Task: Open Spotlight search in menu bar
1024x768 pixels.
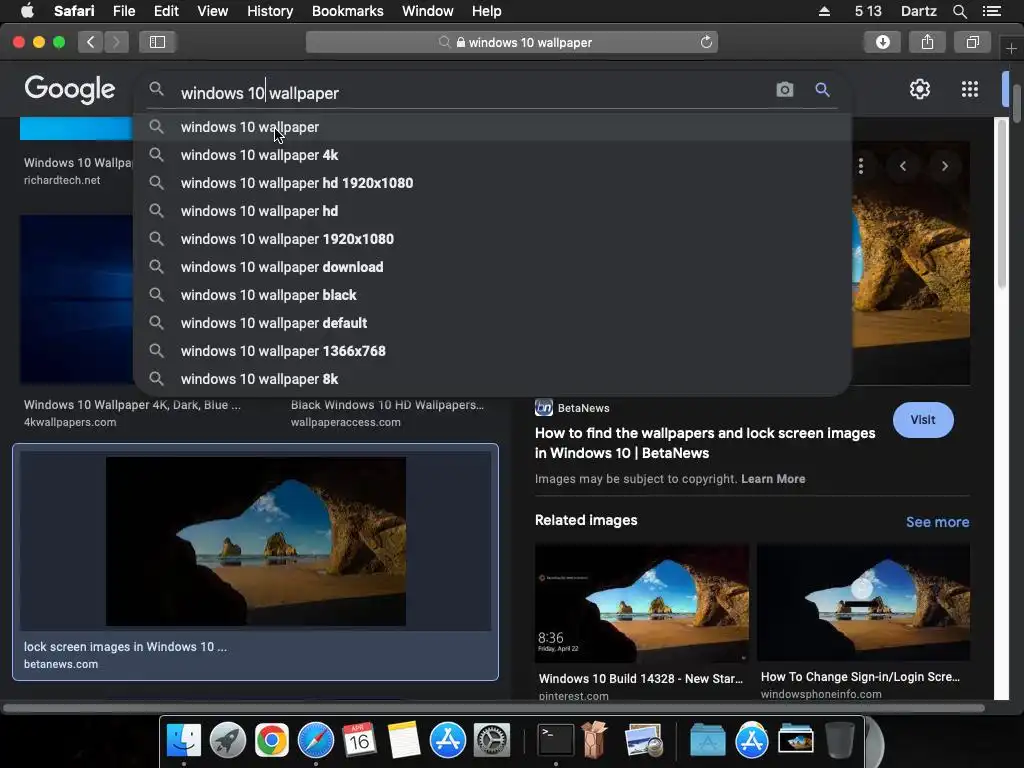Action: click(959, 11)
